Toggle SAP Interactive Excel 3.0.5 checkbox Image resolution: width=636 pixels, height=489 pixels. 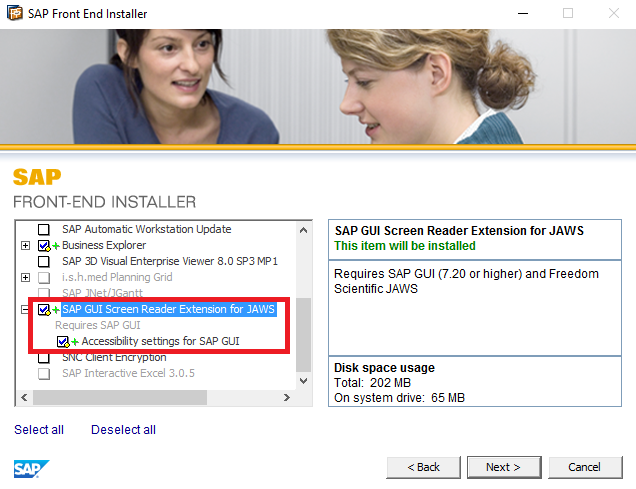44,373
